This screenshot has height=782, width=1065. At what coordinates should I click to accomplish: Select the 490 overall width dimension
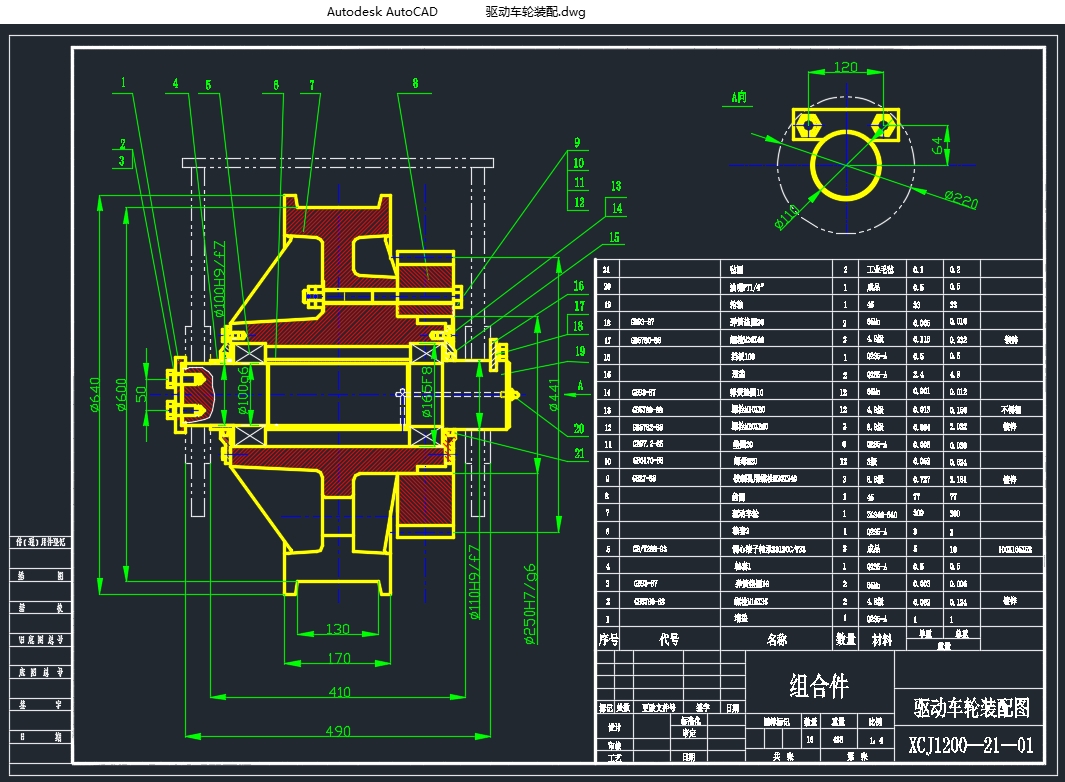tap(339, 731)
